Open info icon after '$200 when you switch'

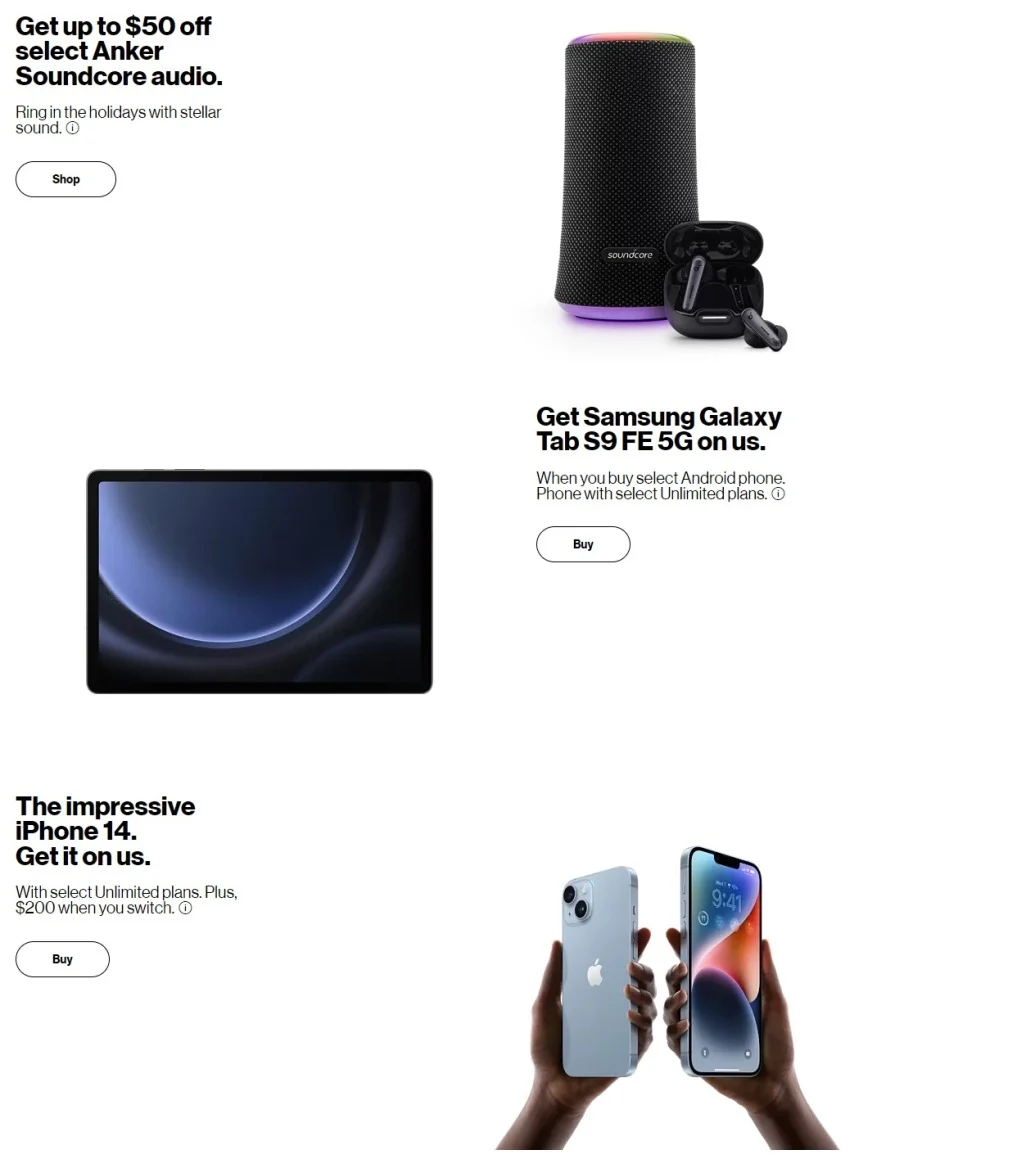click(186, 908)
